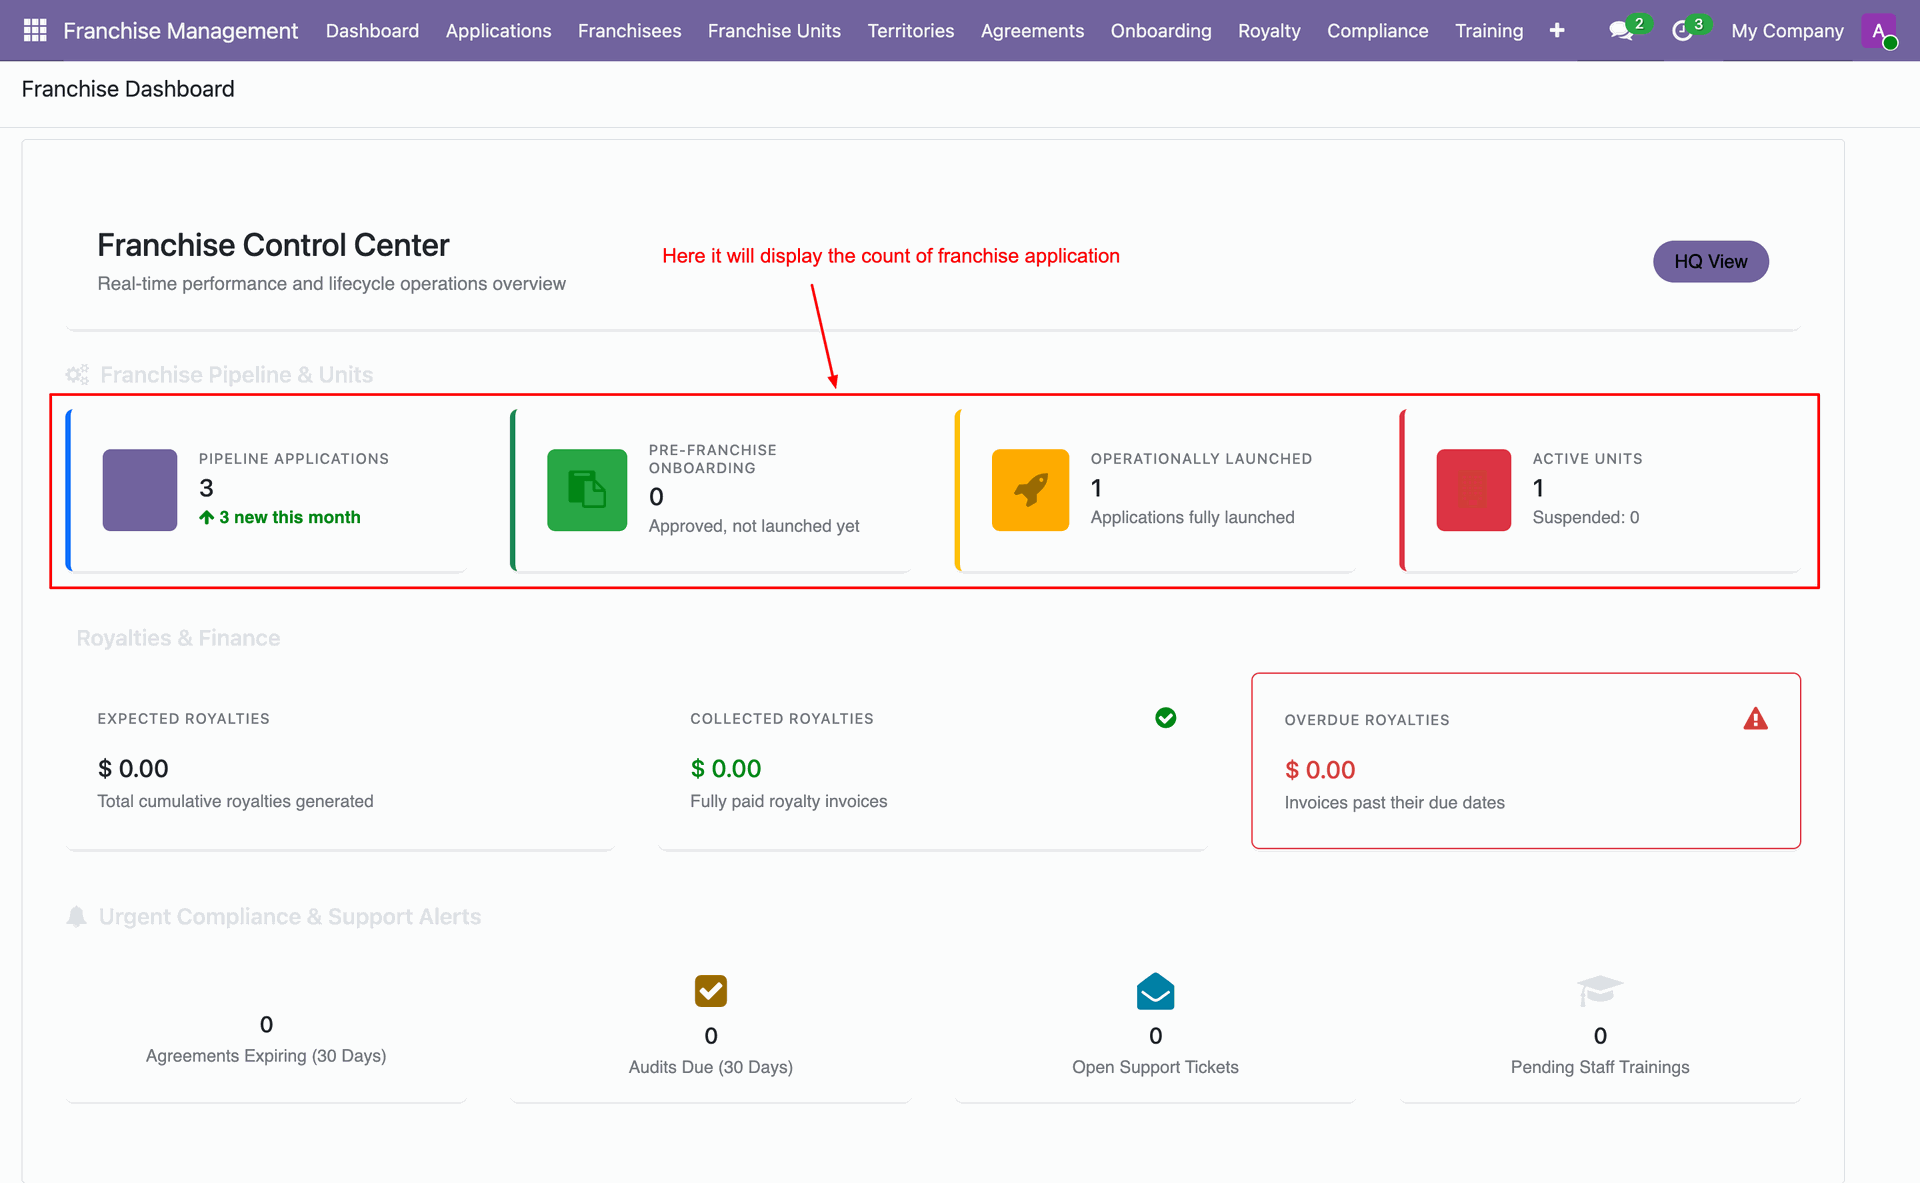Click the green onboarding documents icon
Screen dimensions: 1920x1183
tap(587, 490)
